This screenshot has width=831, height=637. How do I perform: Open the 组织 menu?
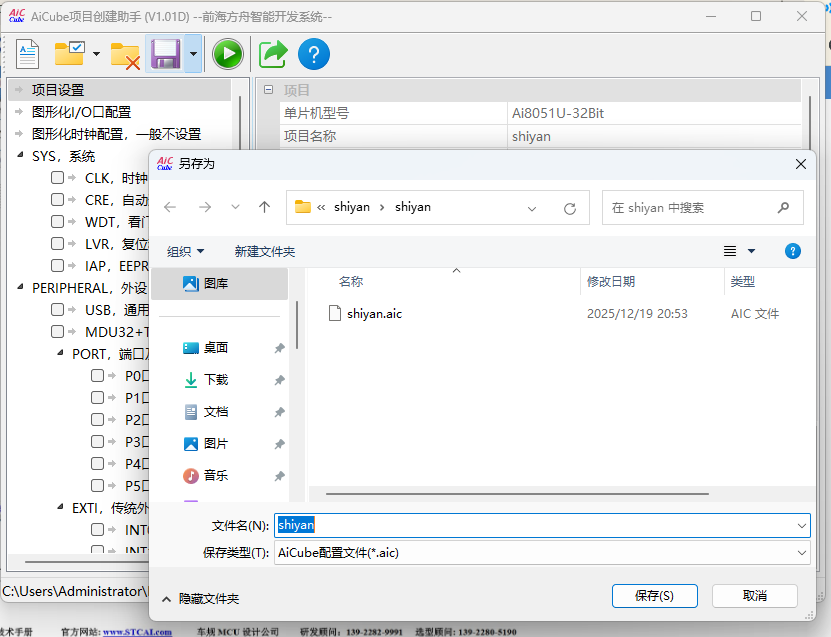coord(182,250)
